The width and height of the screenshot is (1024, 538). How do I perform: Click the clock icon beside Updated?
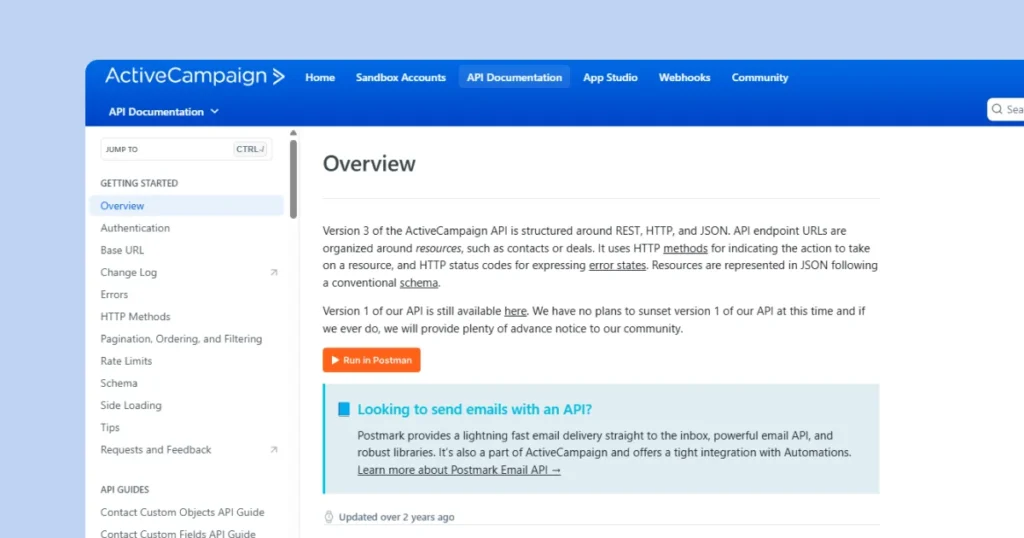pyautogui.click(x=329, y=517)
